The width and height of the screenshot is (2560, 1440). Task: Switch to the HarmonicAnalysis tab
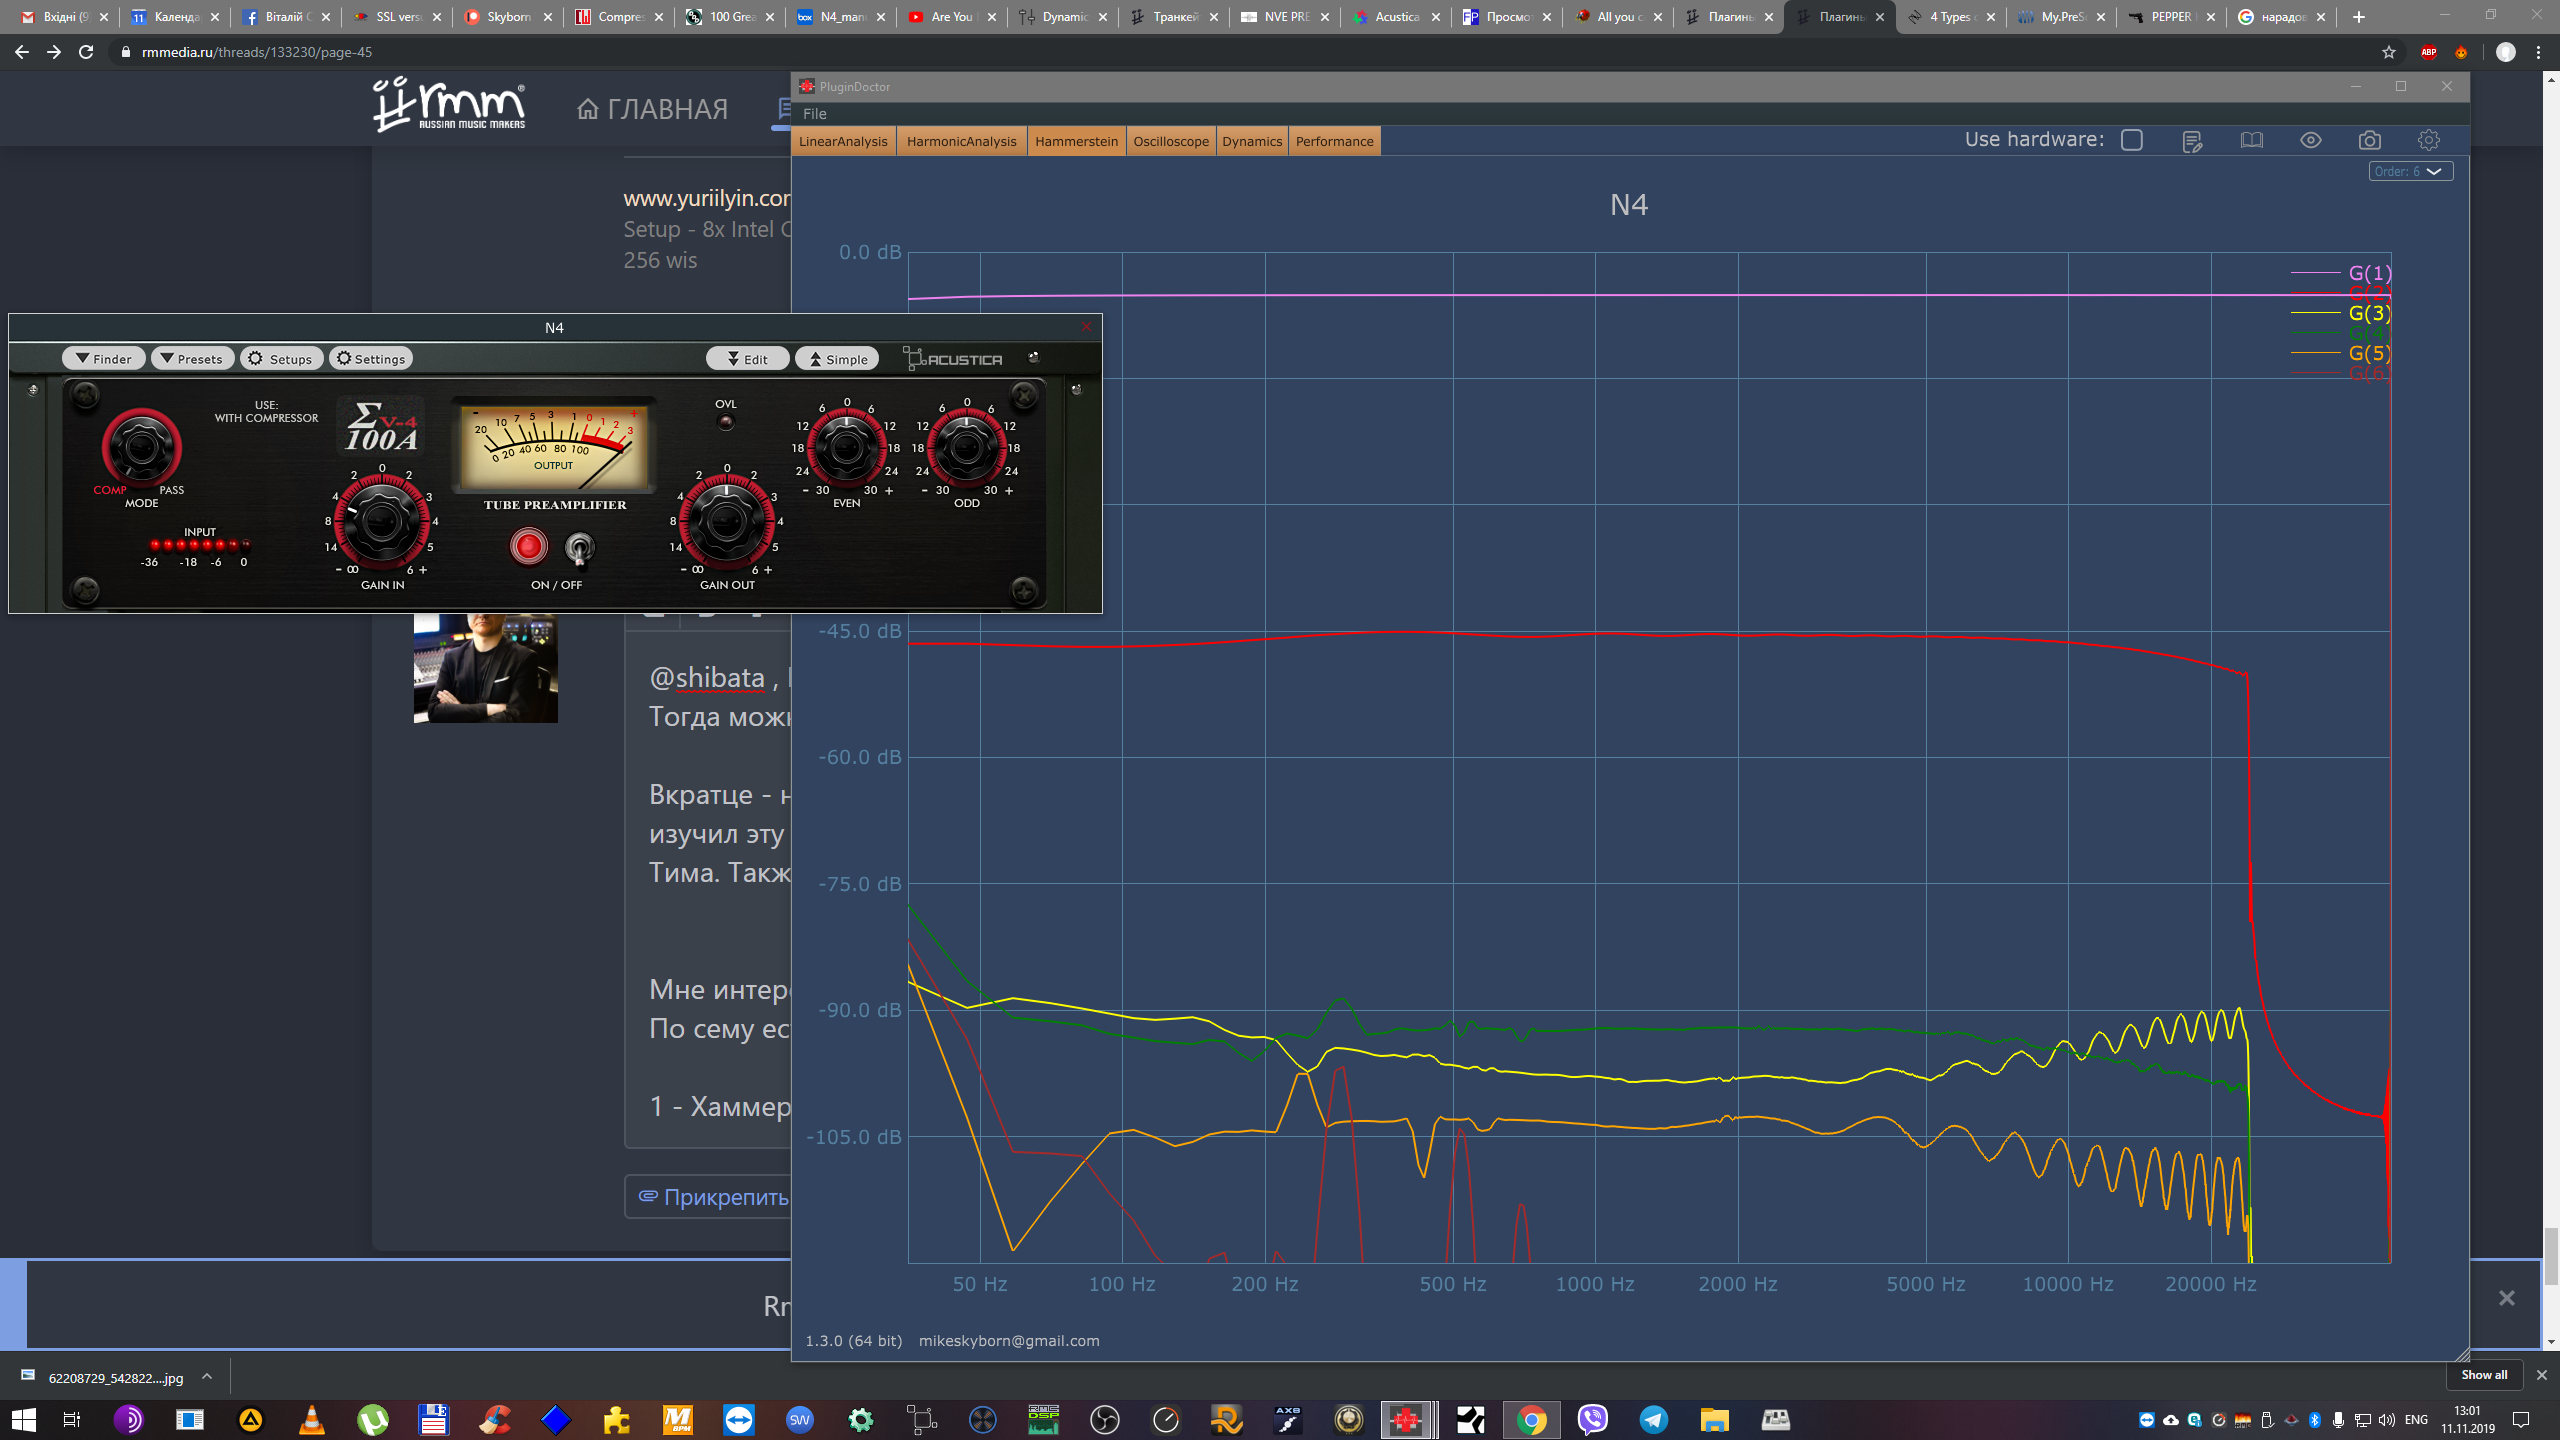[961, 141]
